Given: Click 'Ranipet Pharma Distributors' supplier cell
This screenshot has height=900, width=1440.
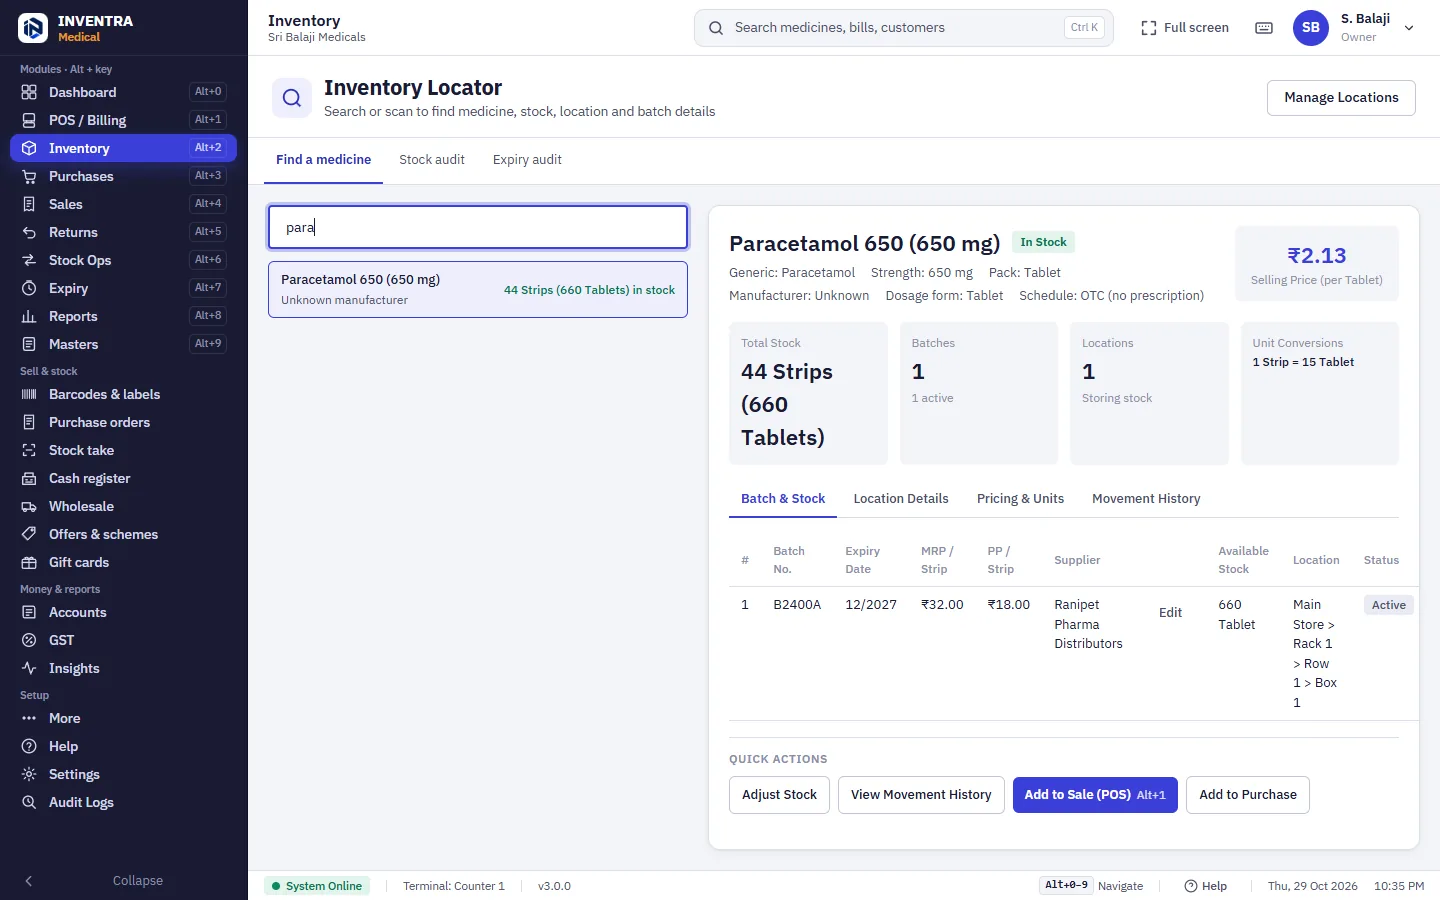Looking at the screenshot, I should coord(1088,624).
